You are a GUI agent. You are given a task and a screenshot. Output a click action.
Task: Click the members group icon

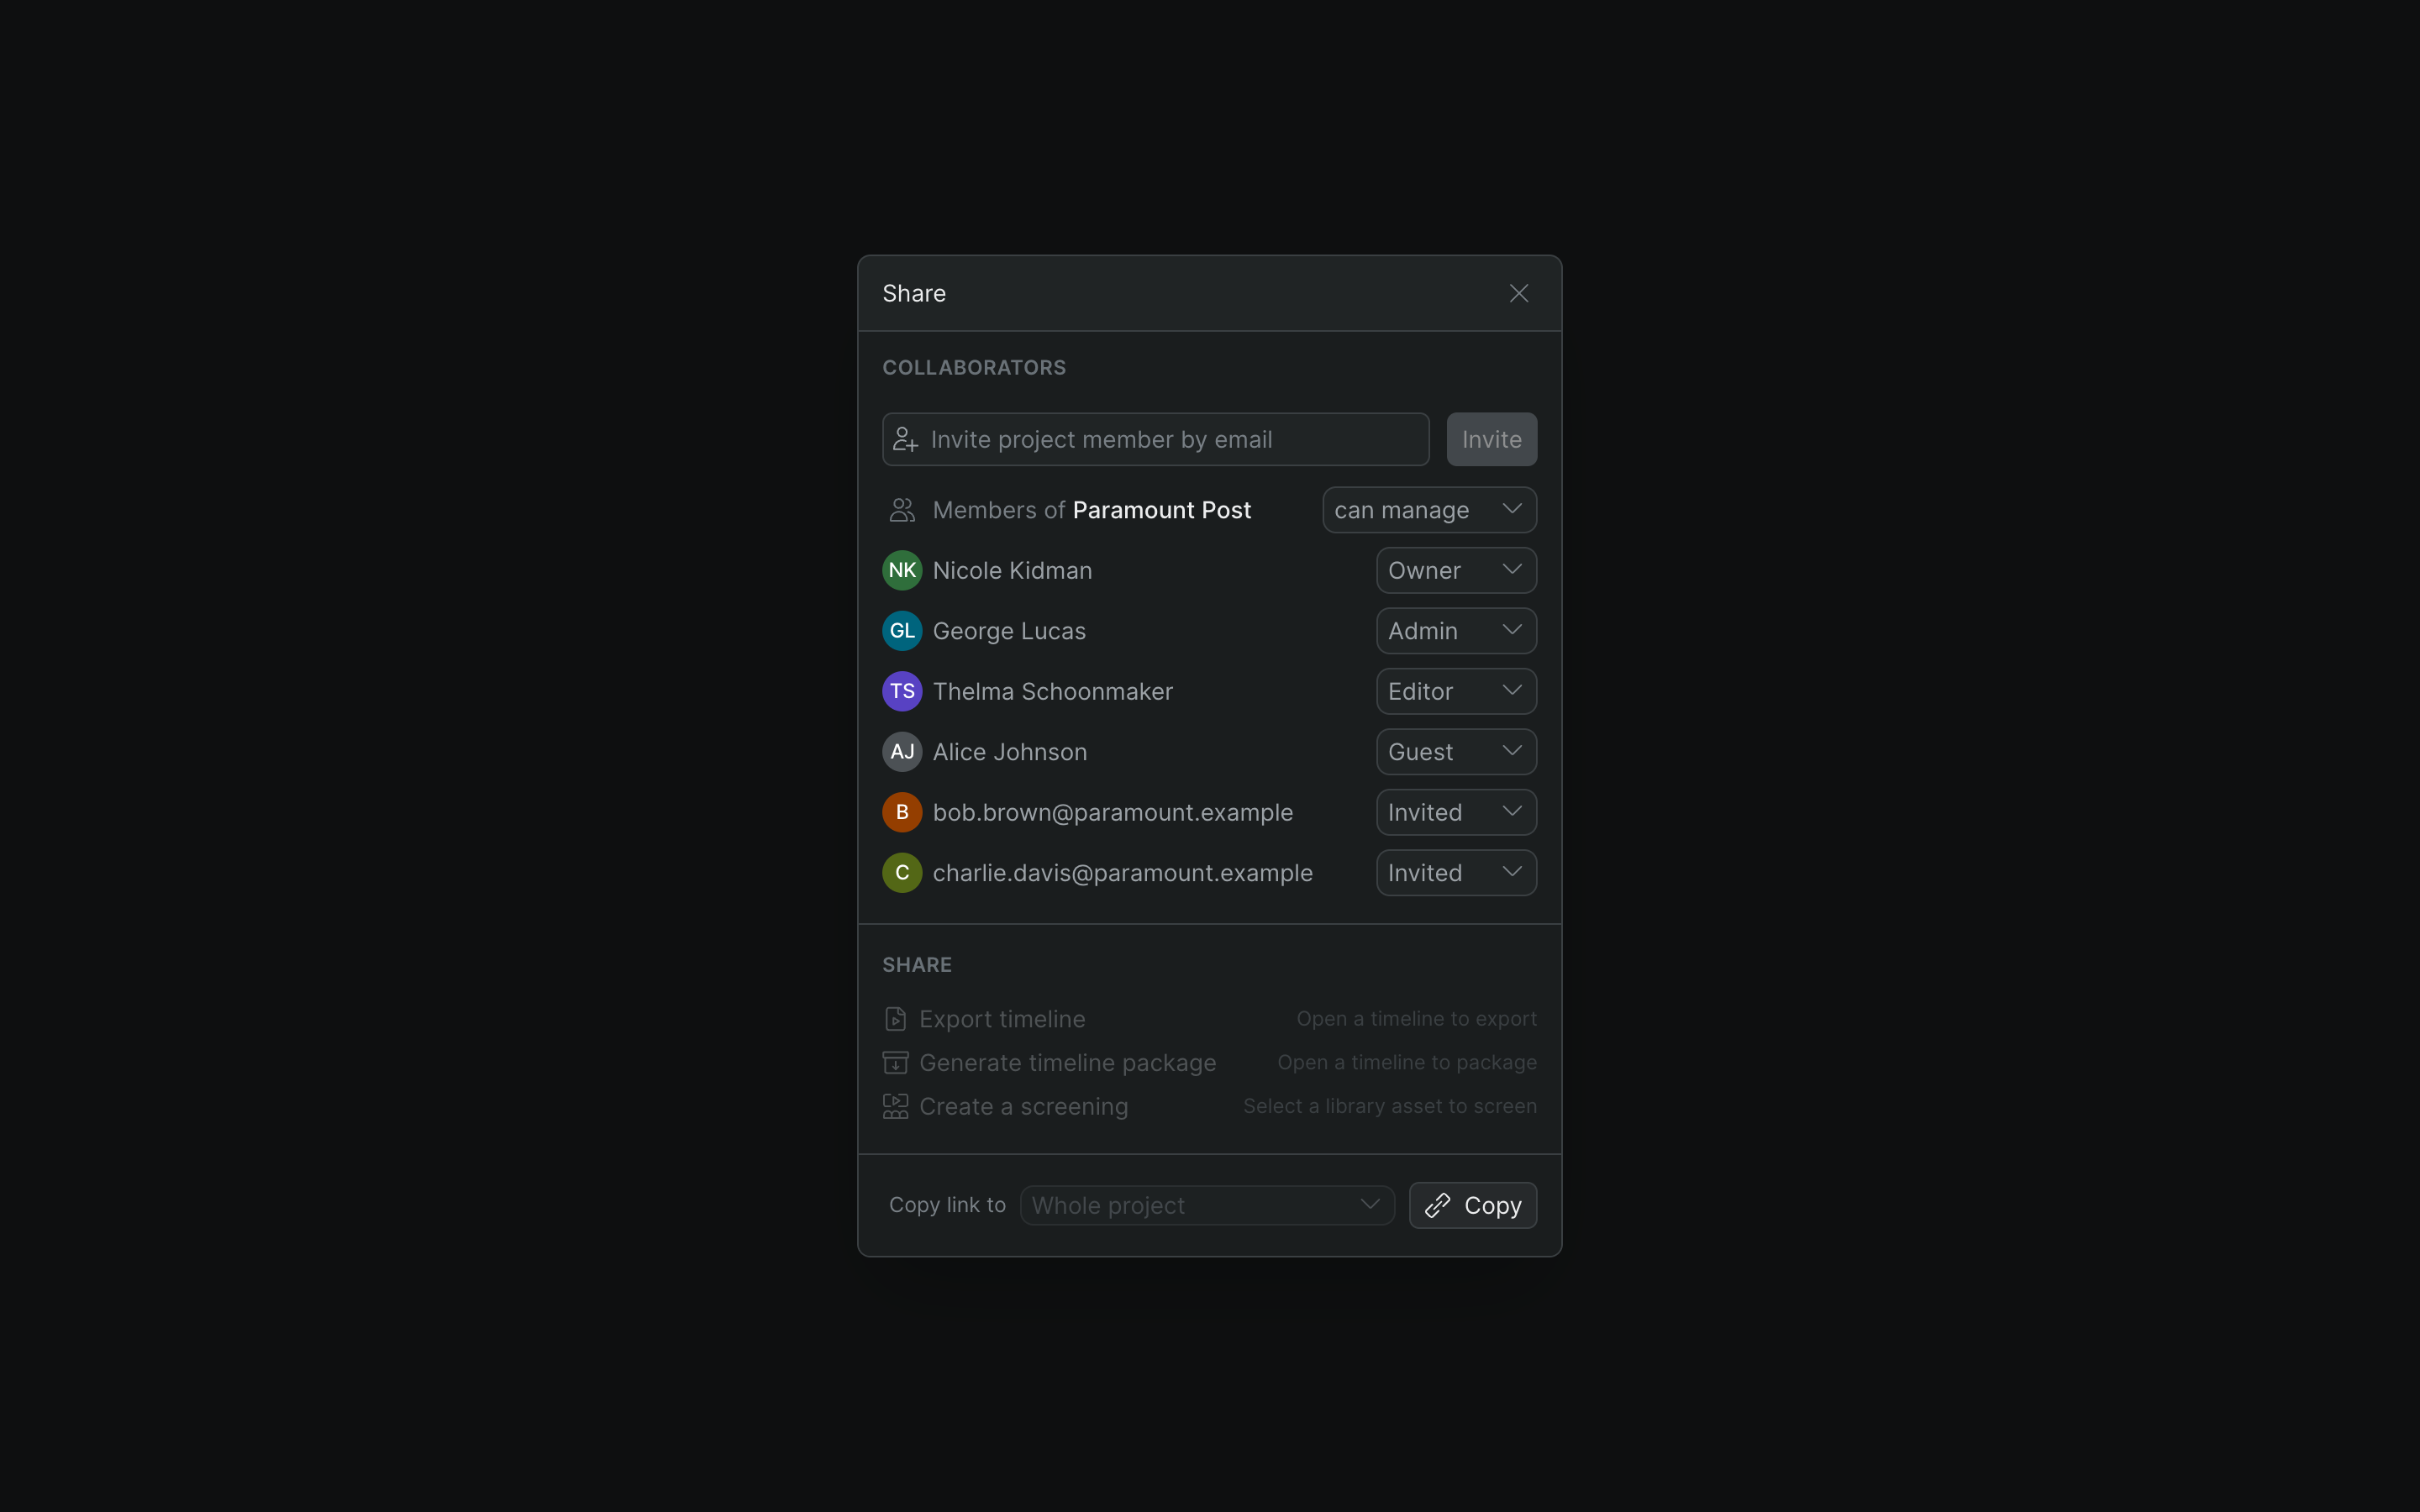tap(902, 510)
